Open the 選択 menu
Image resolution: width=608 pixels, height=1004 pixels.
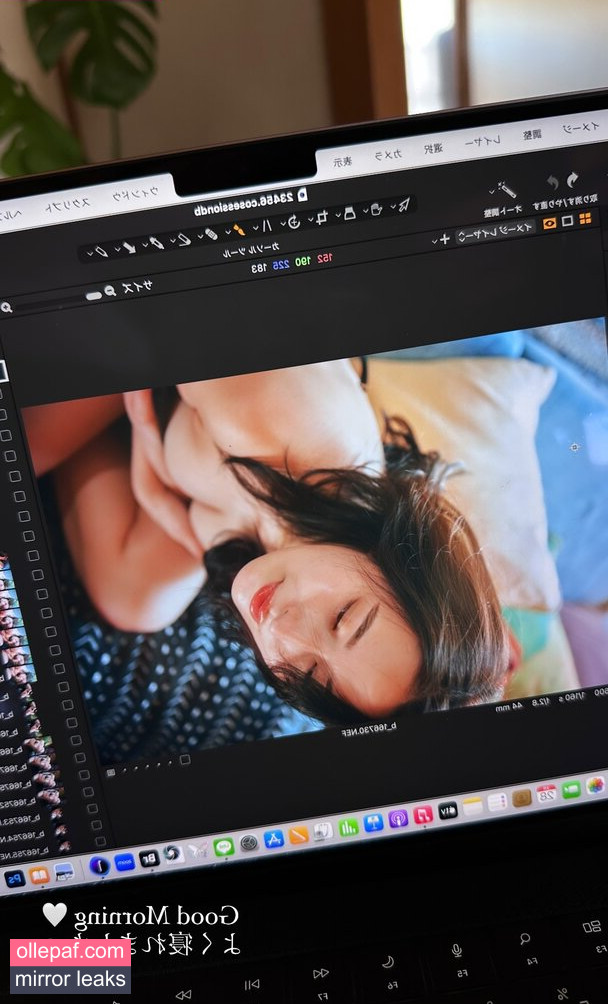click(x=433, y=149)
